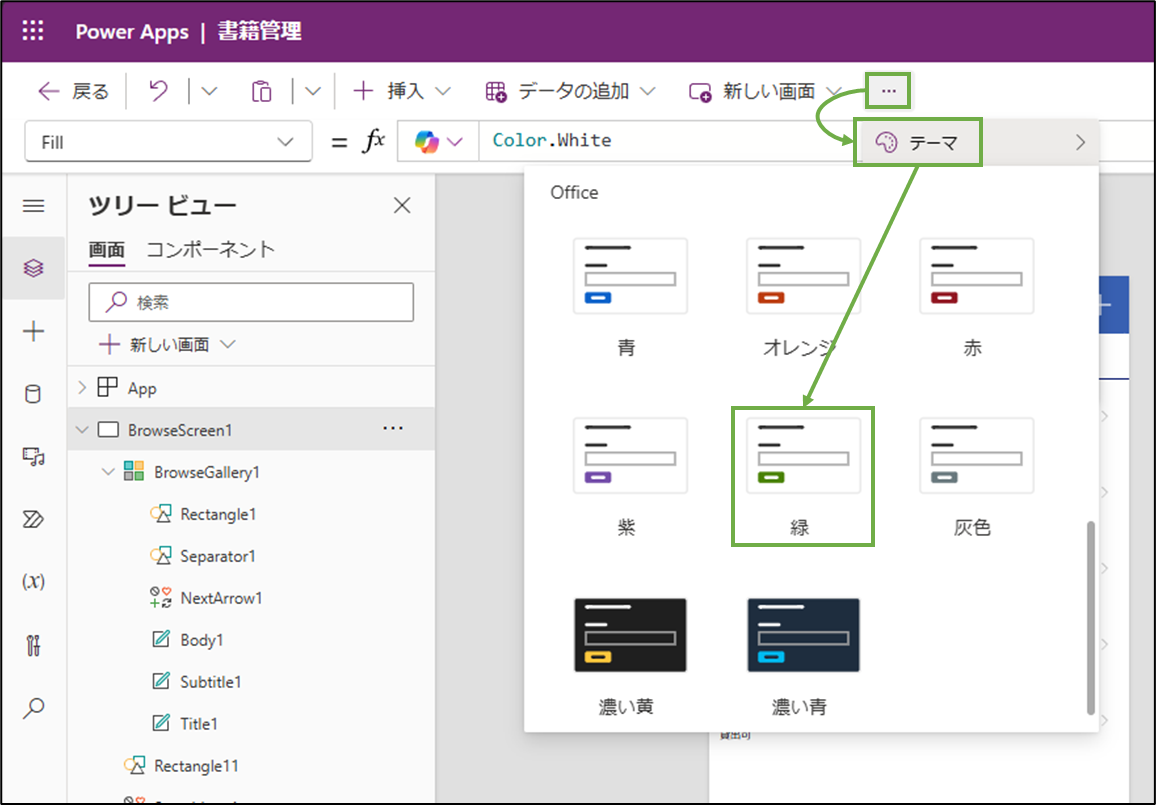The image size is (1156, 805).
Task: Click the toolbar overflow ellipsis button
Action: (x=888, y=91)
